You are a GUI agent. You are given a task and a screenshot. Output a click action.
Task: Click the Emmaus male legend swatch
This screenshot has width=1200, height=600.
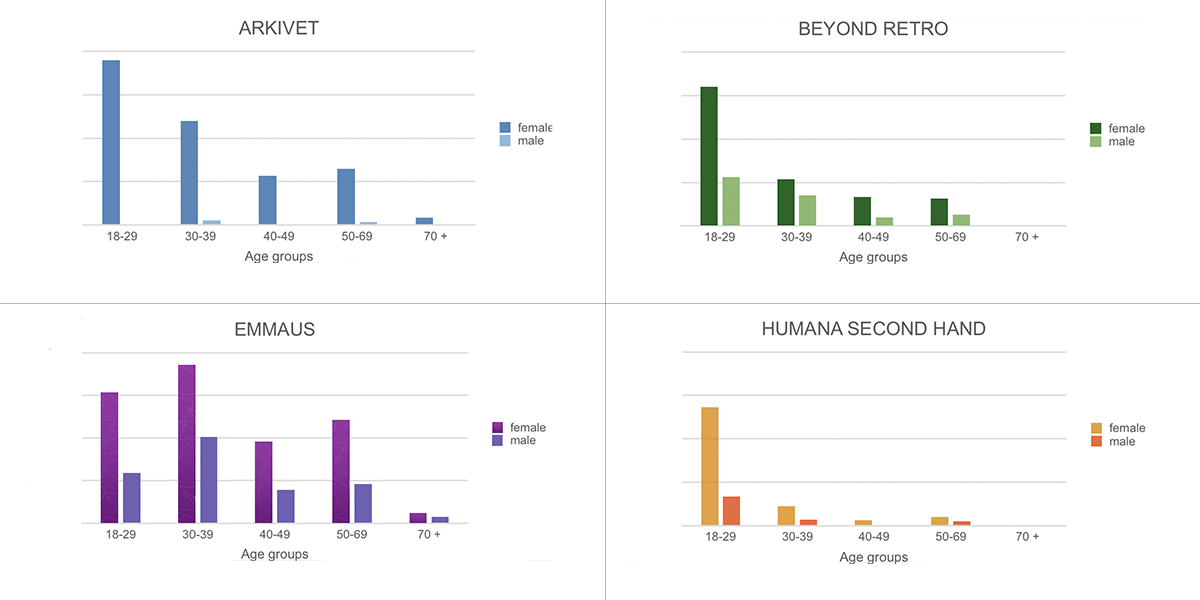pos(498,441)
